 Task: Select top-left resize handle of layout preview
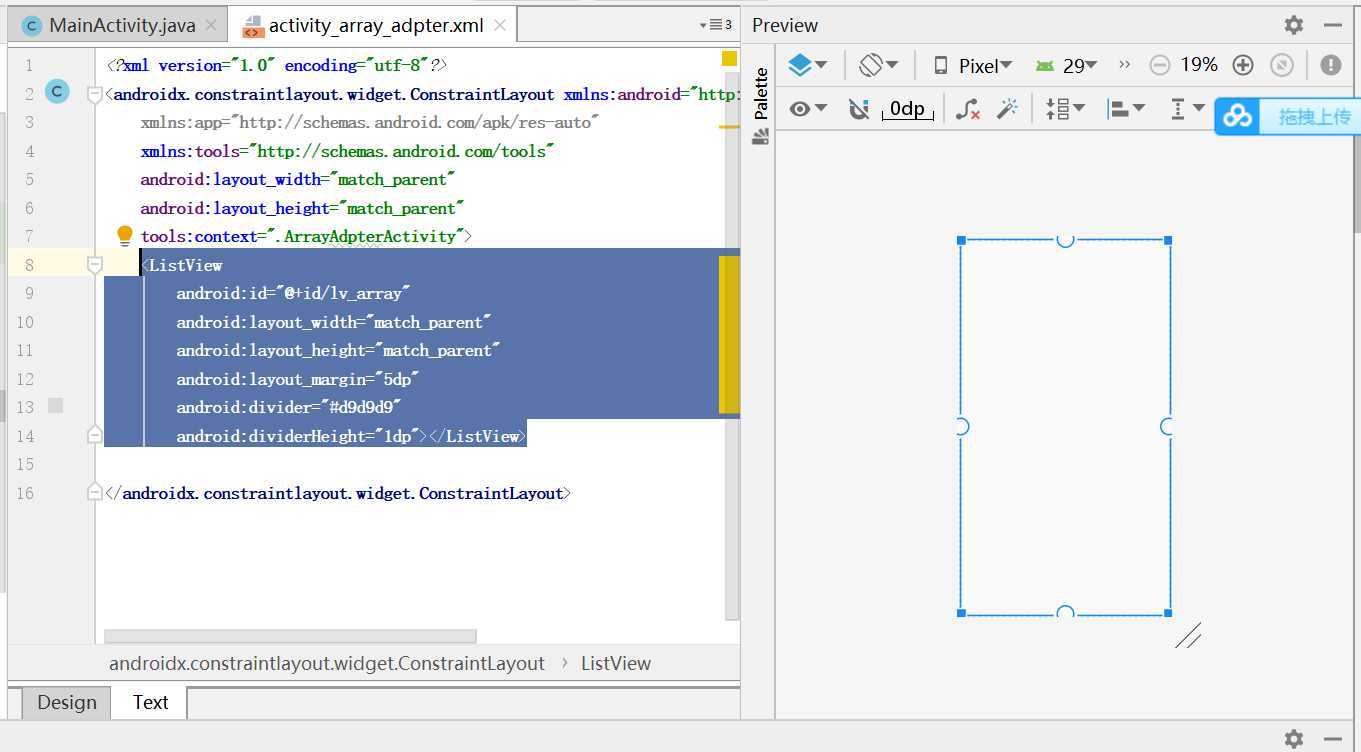point(961,240)
